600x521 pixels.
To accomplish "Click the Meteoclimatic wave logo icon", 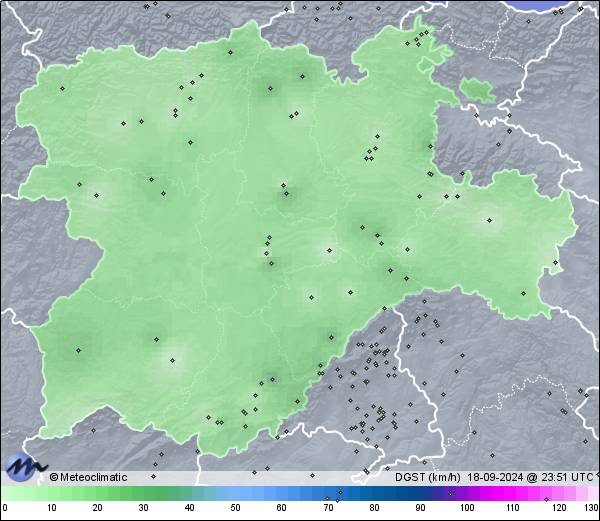I will coord(25,466).
